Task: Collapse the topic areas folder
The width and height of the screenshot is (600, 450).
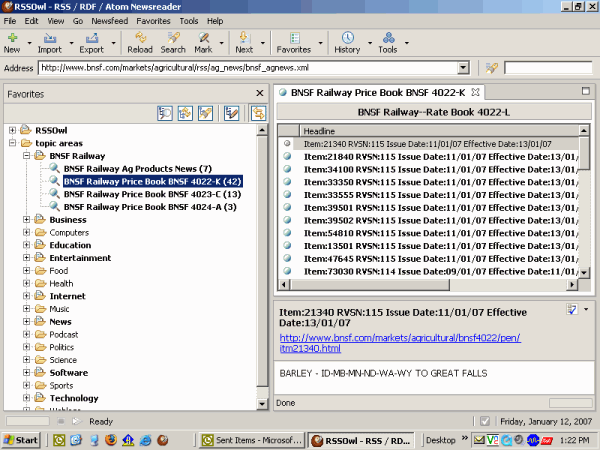Action: 12,143
